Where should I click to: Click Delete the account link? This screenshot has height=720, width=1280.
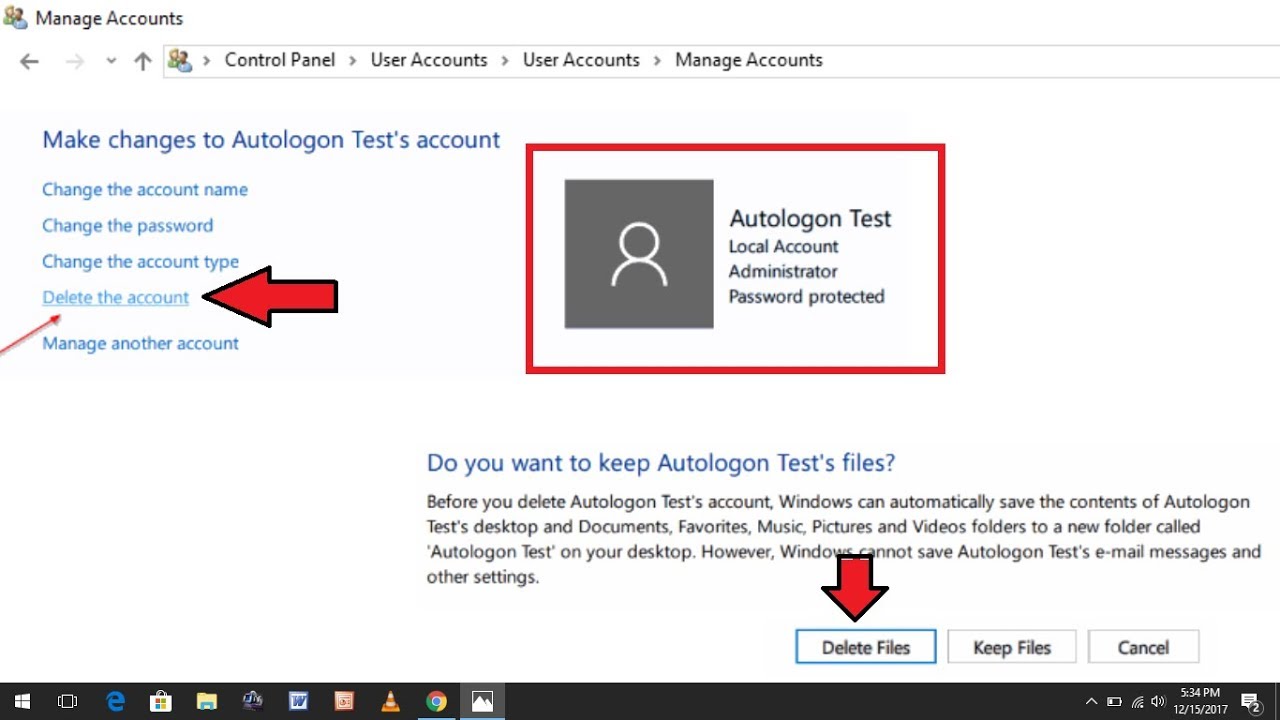tap(115, 298)
